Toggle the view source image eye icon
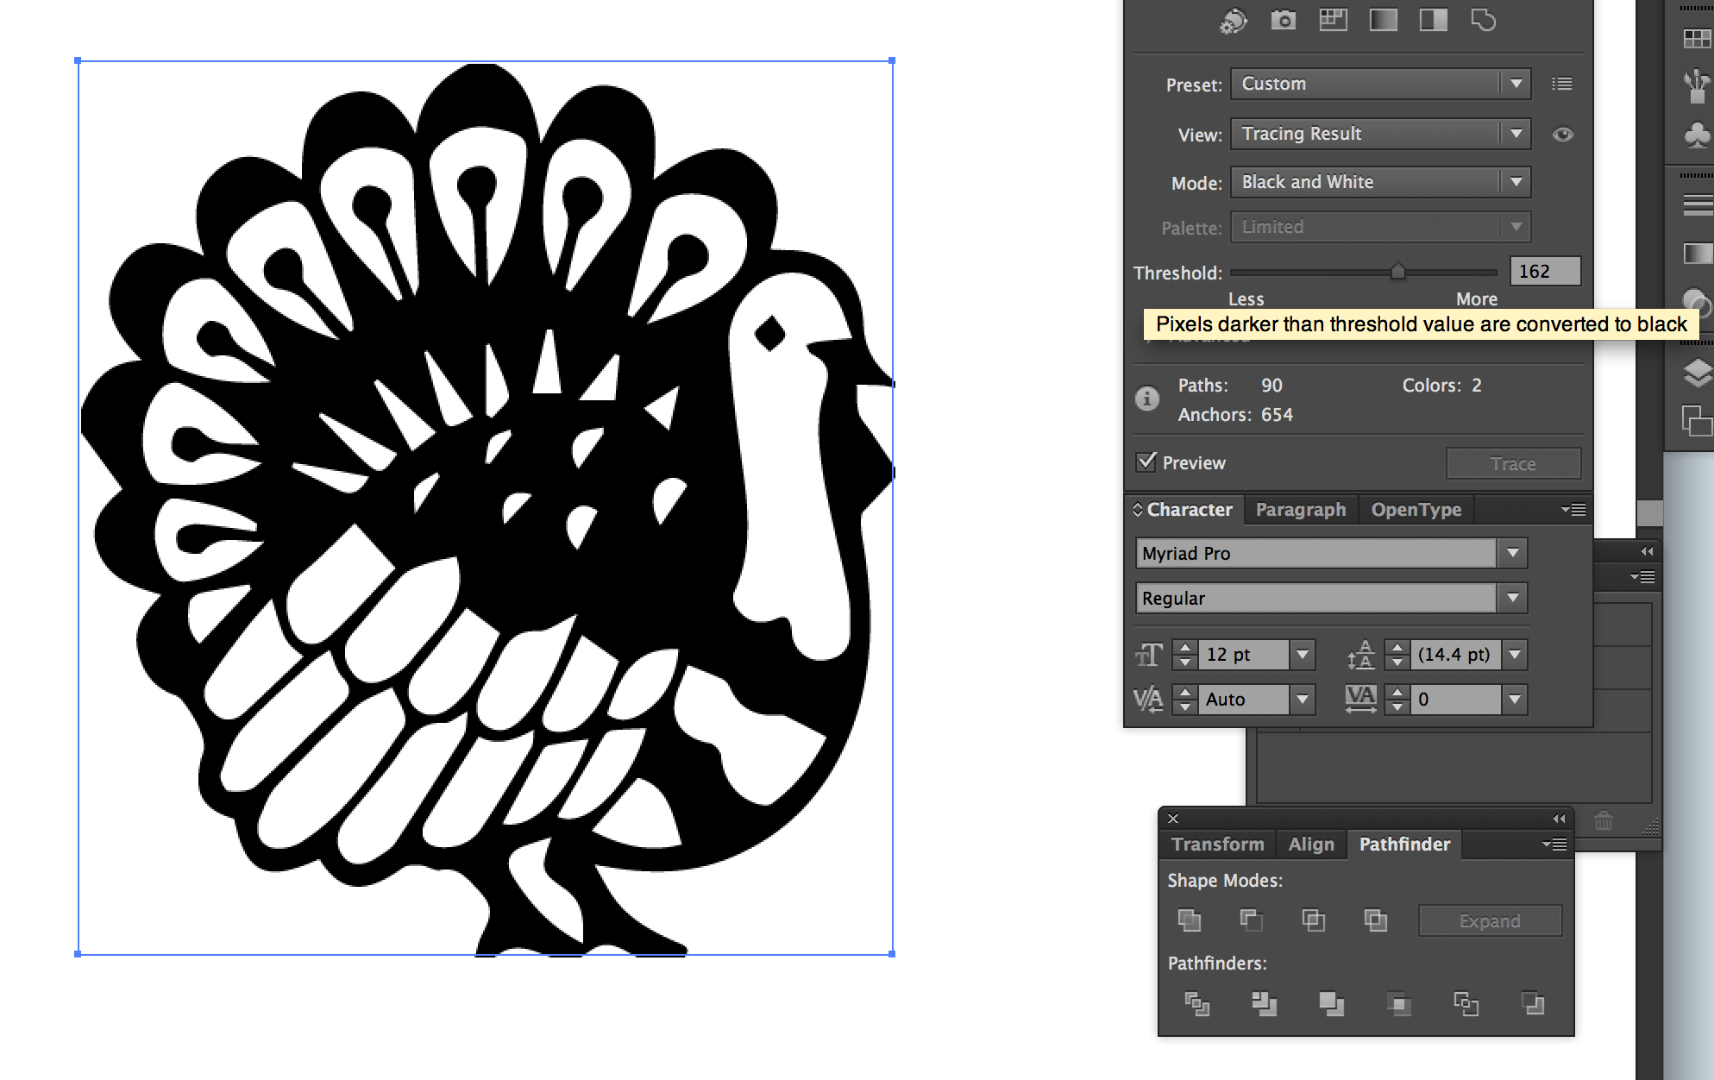Image resolution: width=1714 pixels, height=1080 pixels. point(1563,134)
